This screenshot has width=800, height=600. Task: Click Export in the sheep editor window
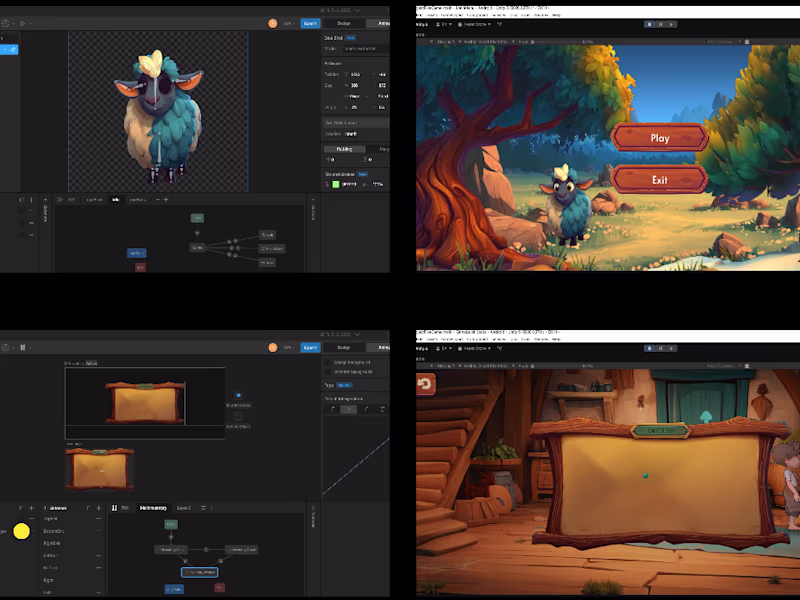pyautogui.click(x=310, y=23)
